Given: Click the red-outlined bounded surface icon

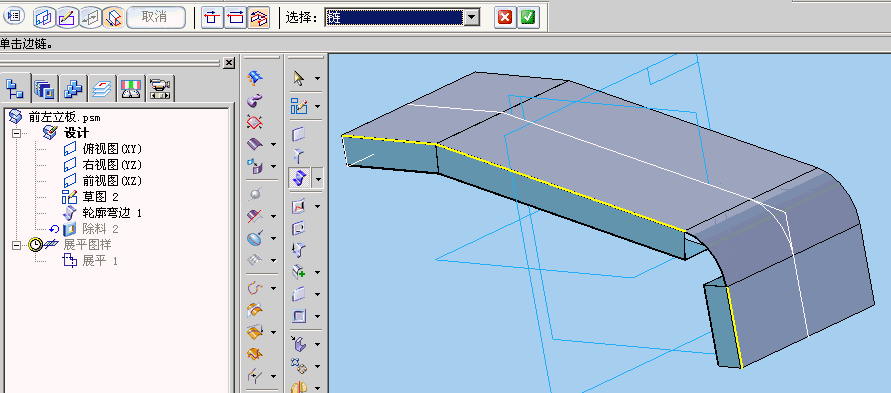Looking at the screenshot, I should pos(256,122).
